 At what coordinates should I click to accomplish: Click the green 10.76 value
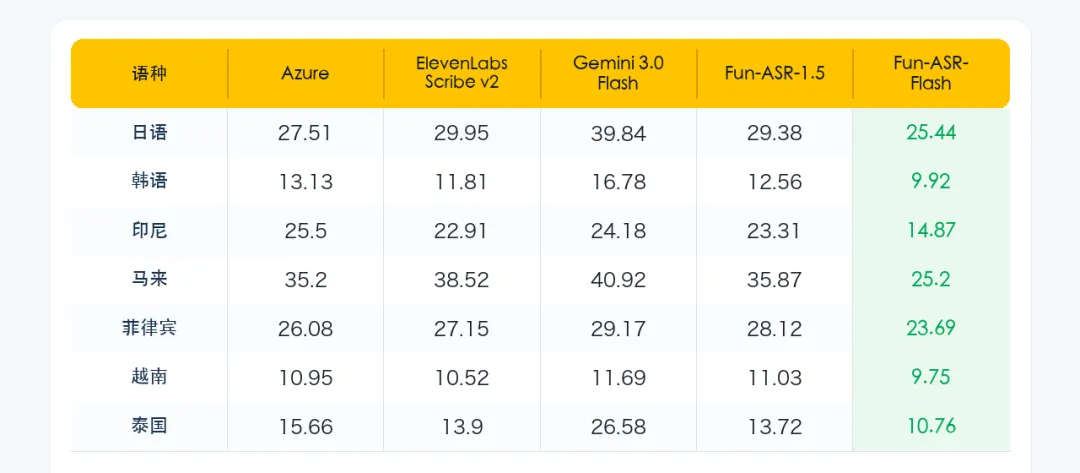coord(931,425)
